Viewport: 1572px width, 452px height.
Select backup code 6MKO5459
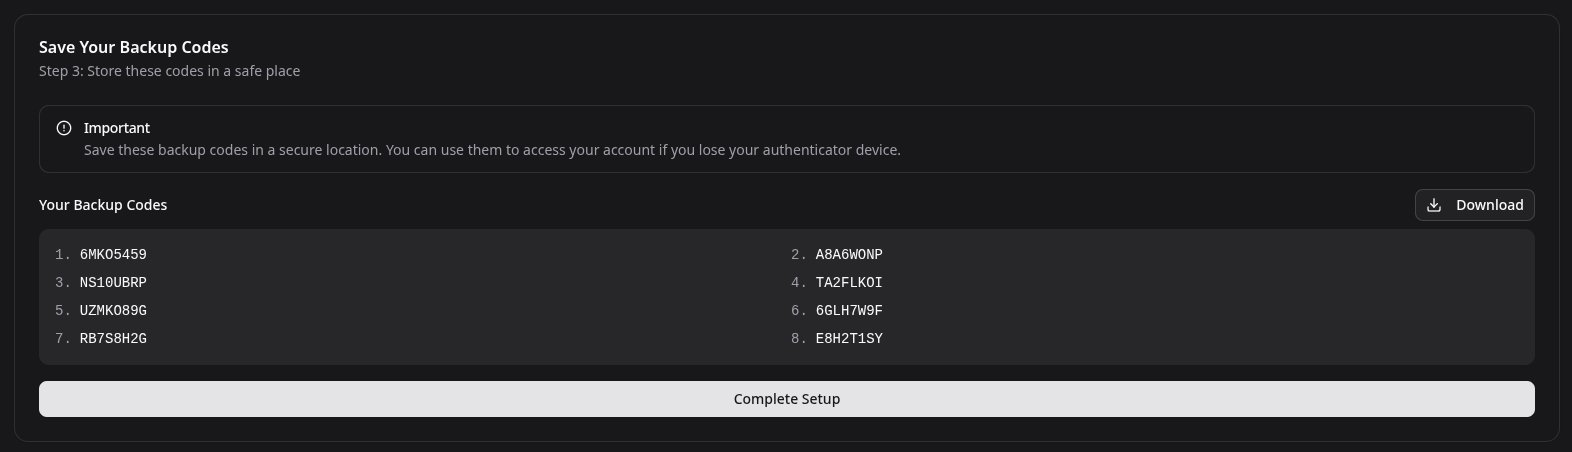click(x=113, y=255)
